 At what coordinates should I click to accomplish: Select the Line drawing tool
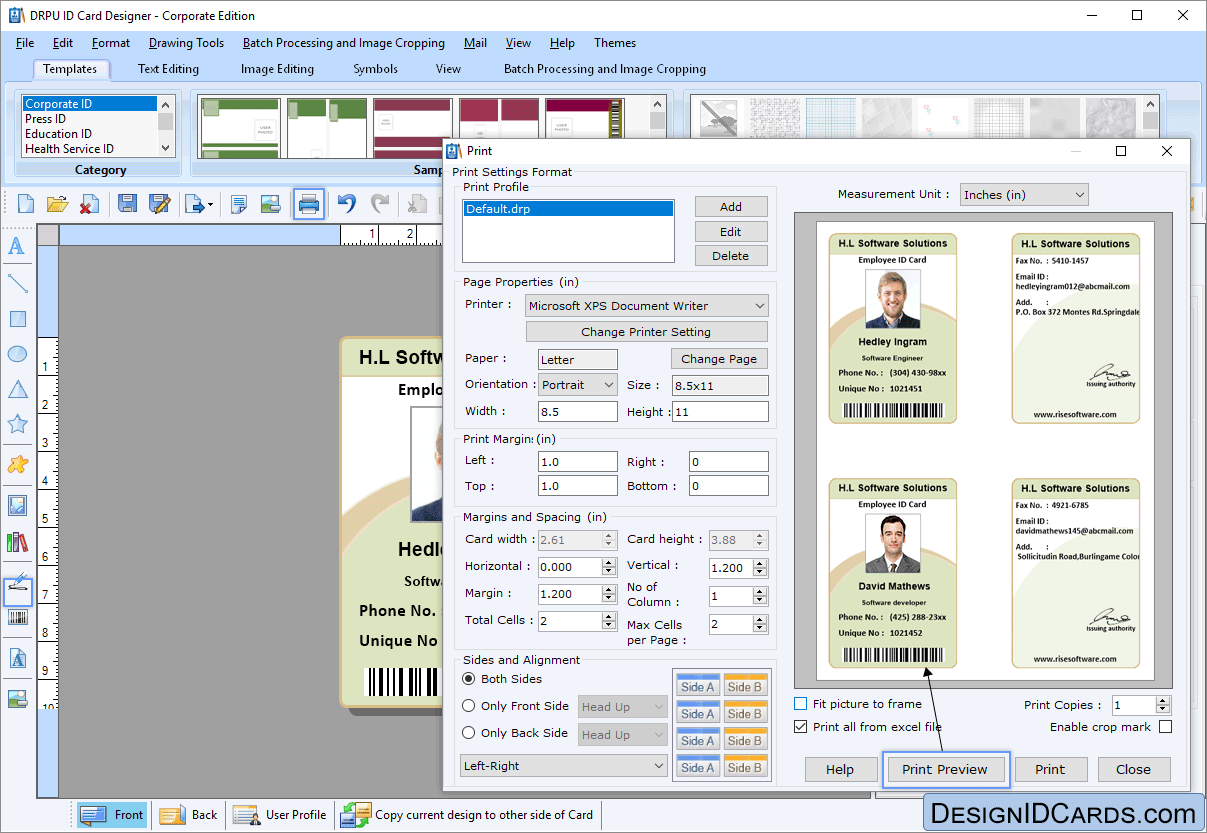pos(17,283)
